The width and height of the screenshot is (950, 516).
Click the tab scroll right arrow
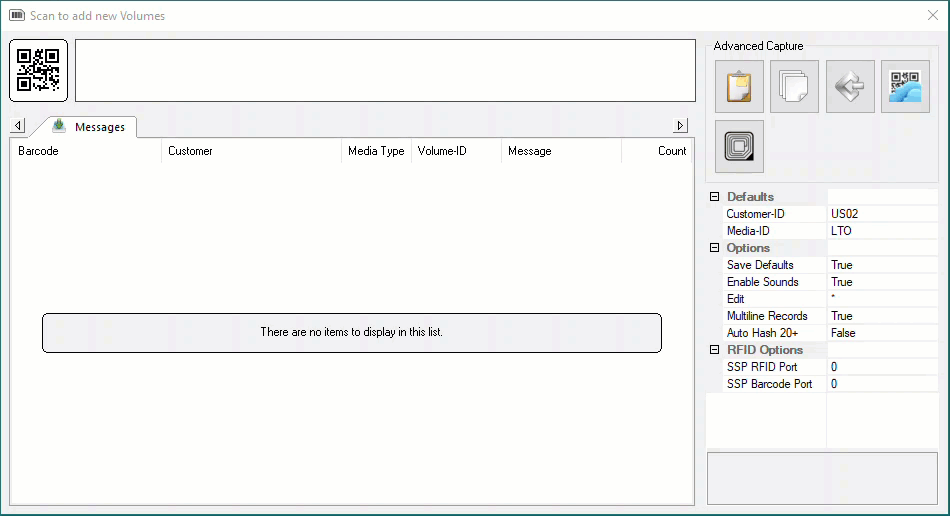(680, 125)
